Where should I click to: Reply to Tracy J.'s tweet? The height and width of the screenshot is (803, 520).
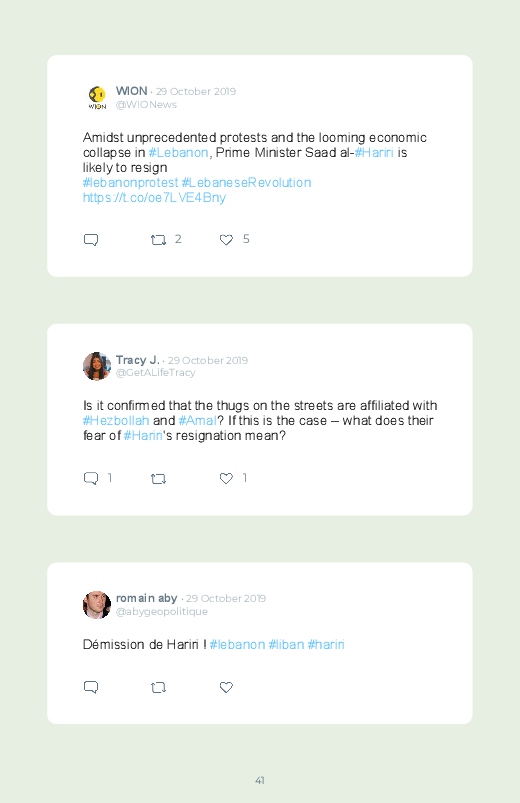coord(91,478)
